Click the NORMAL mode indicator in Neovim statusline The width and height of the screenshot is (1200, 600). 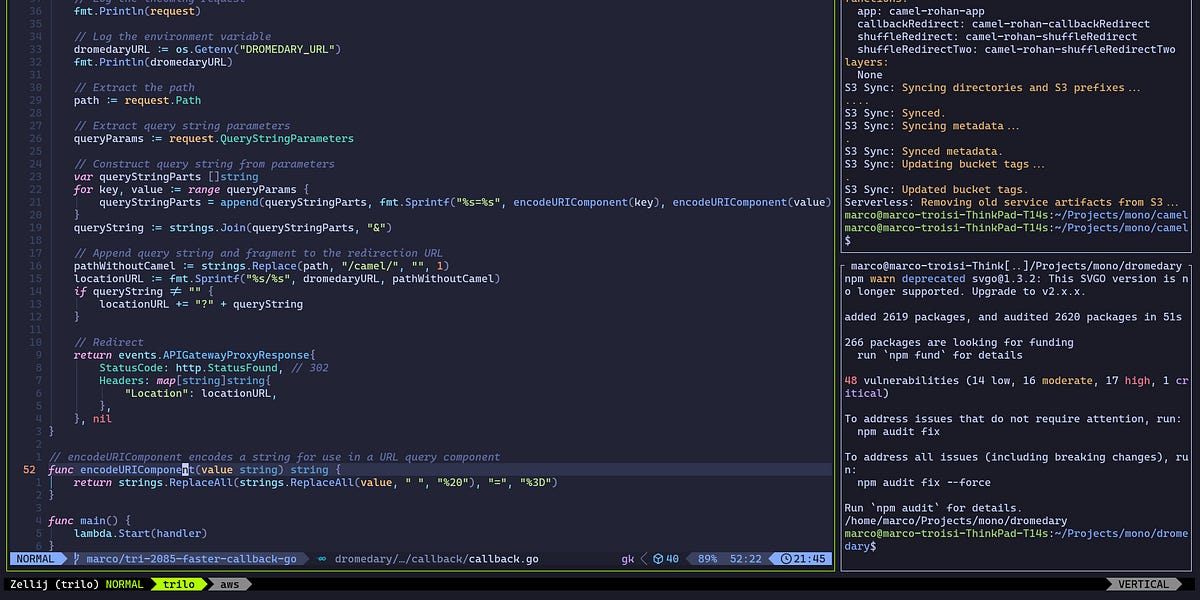(x=36, y=559)
